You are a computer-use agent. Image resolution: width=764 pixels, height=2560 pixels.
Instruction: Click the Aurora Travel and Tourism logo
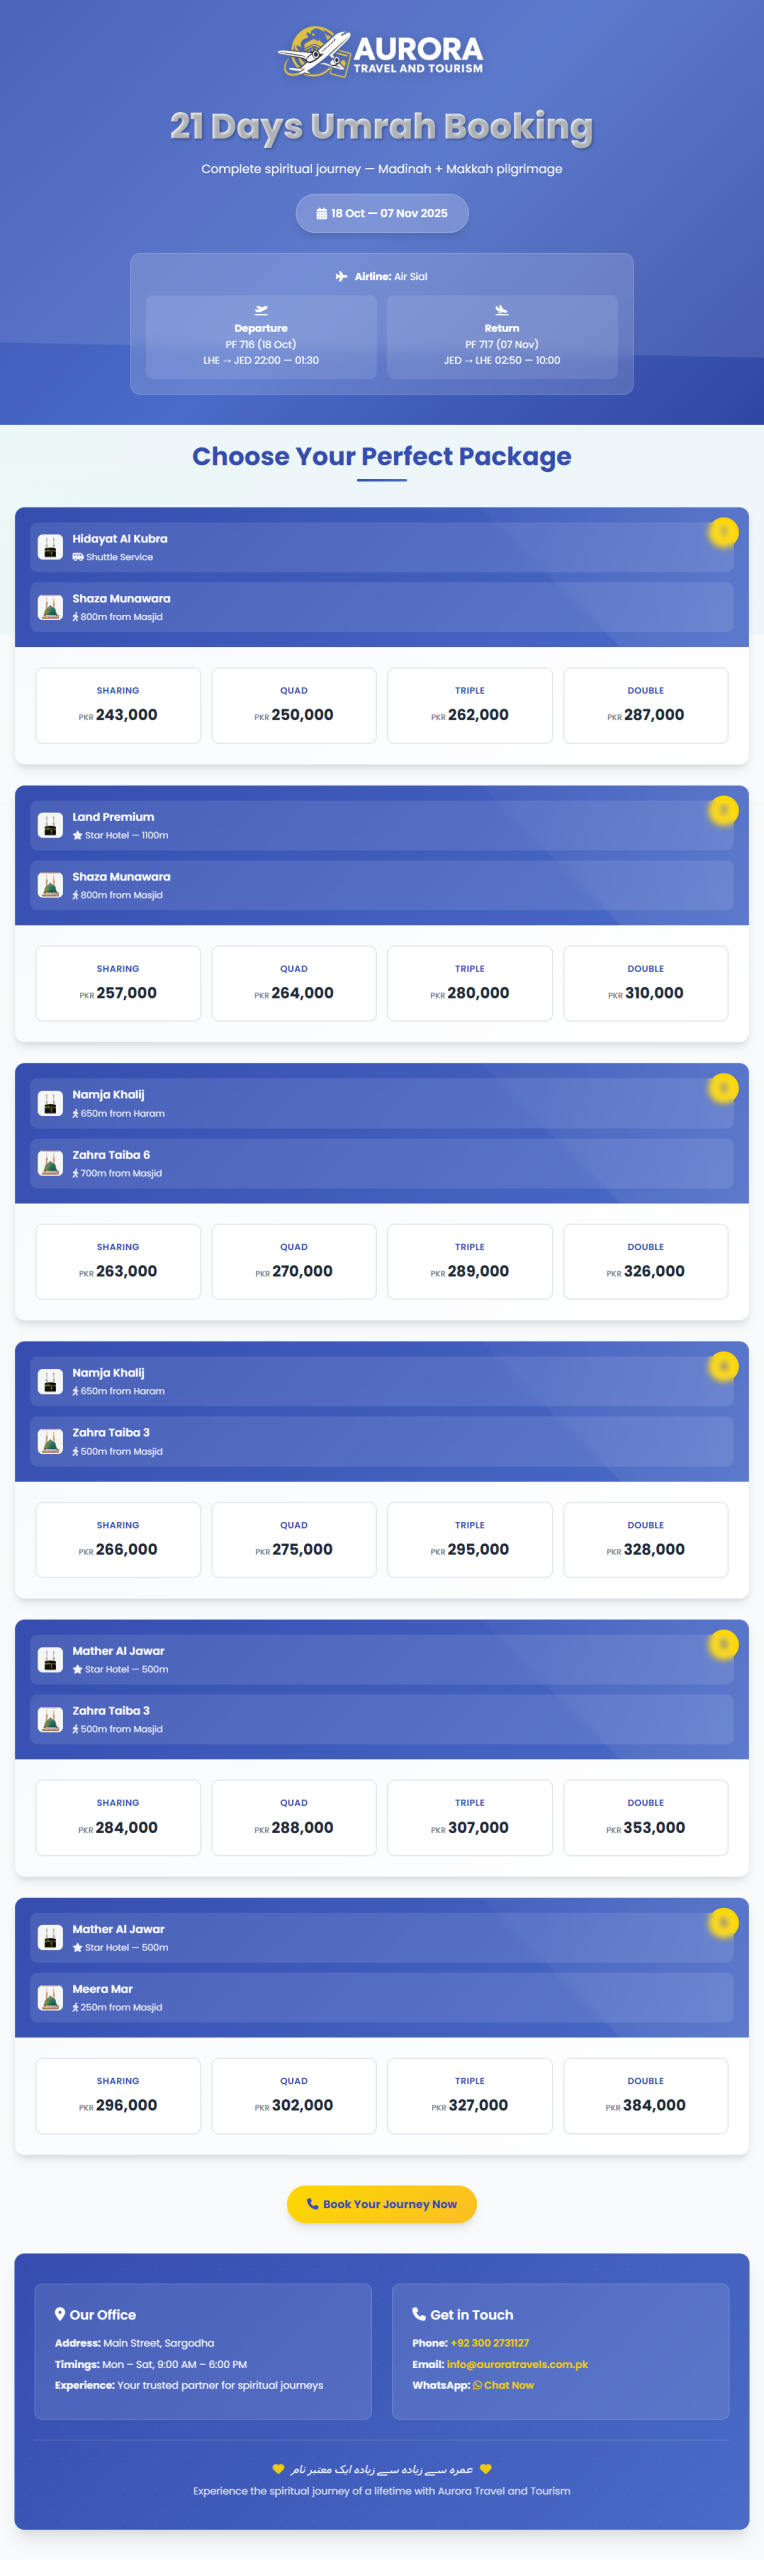click(381, 52)
